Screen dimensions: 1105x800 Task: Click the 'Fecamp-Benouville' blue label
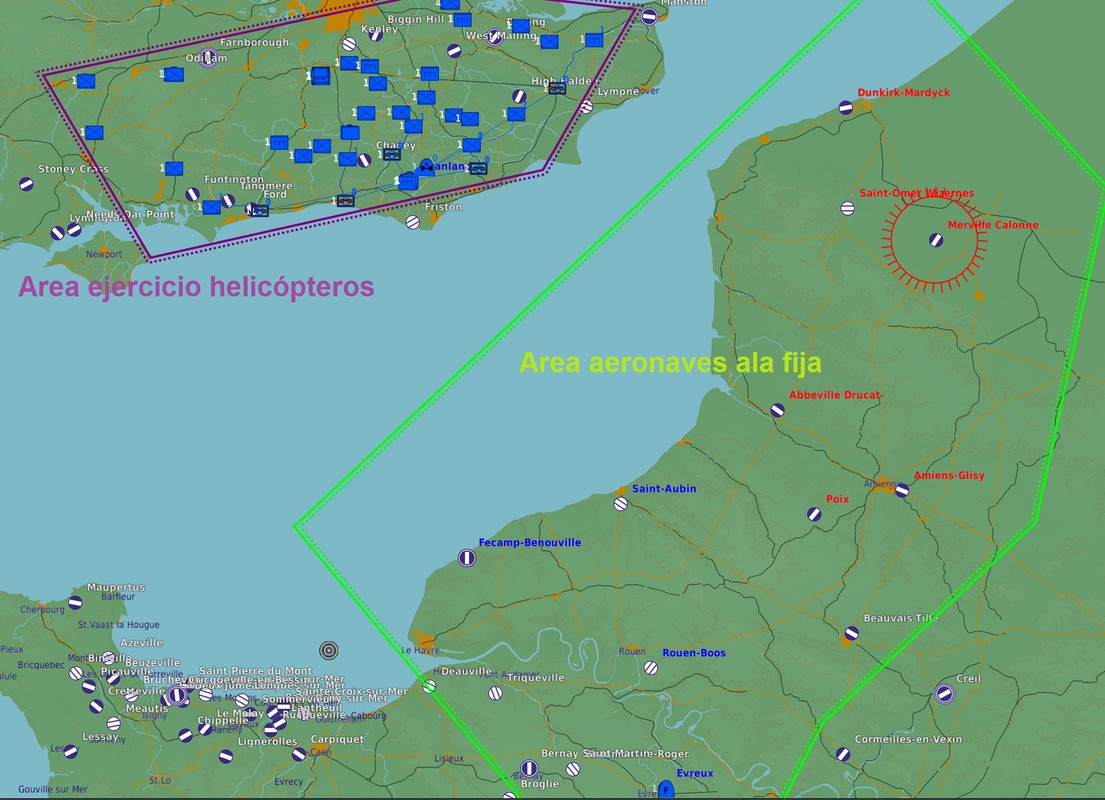pyautogui.click(x=530, y=542)
